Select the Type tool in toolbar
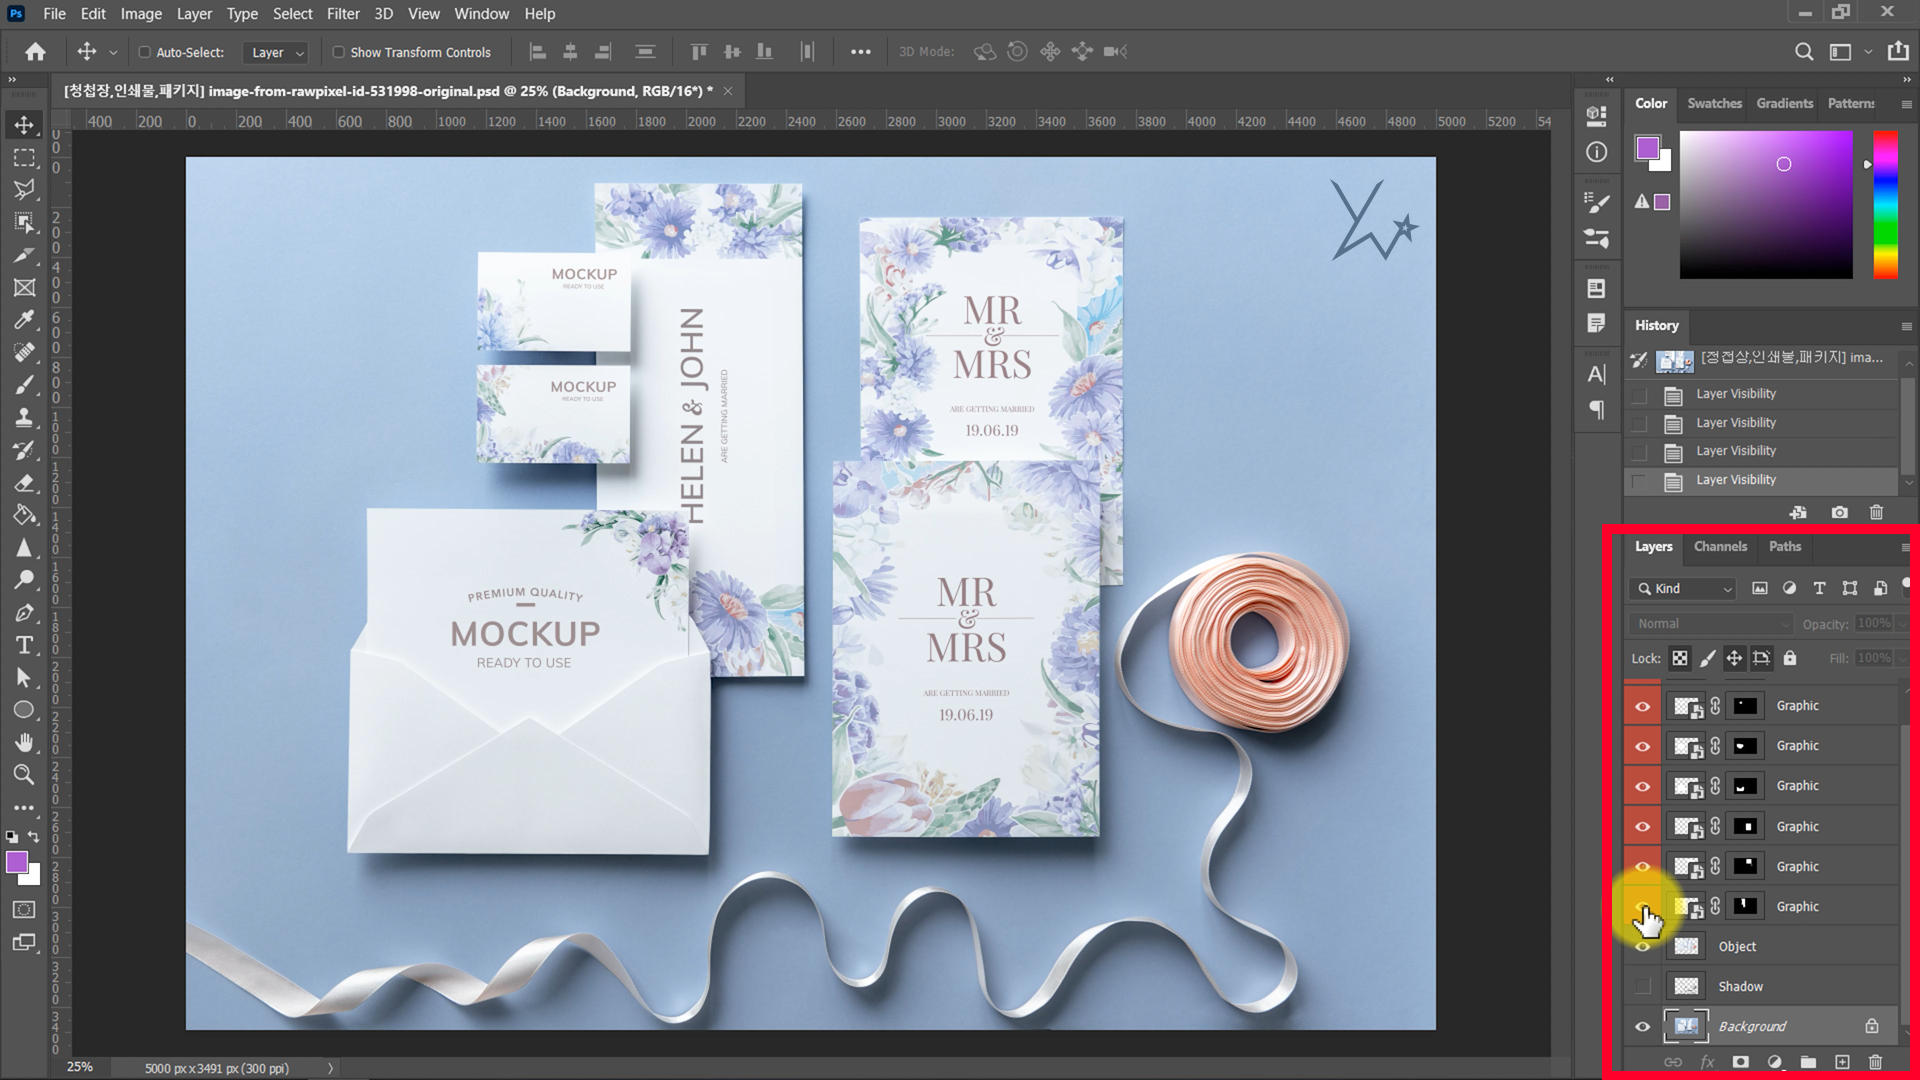Screen dimensions: 1920x1080 tap(24, 645)
